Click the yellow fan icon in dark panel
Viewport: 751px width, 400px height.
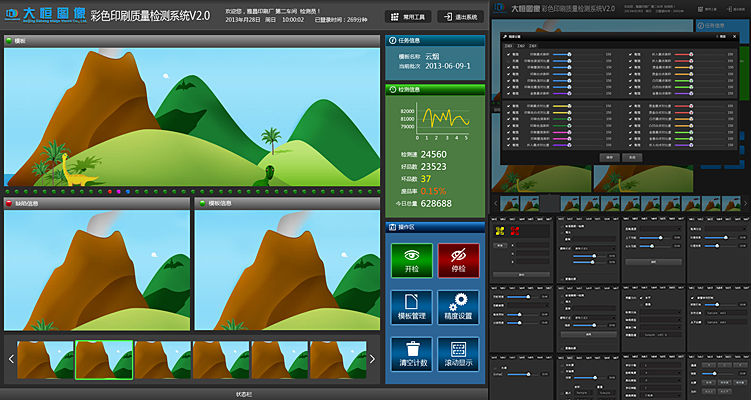[x=500, y=231]
